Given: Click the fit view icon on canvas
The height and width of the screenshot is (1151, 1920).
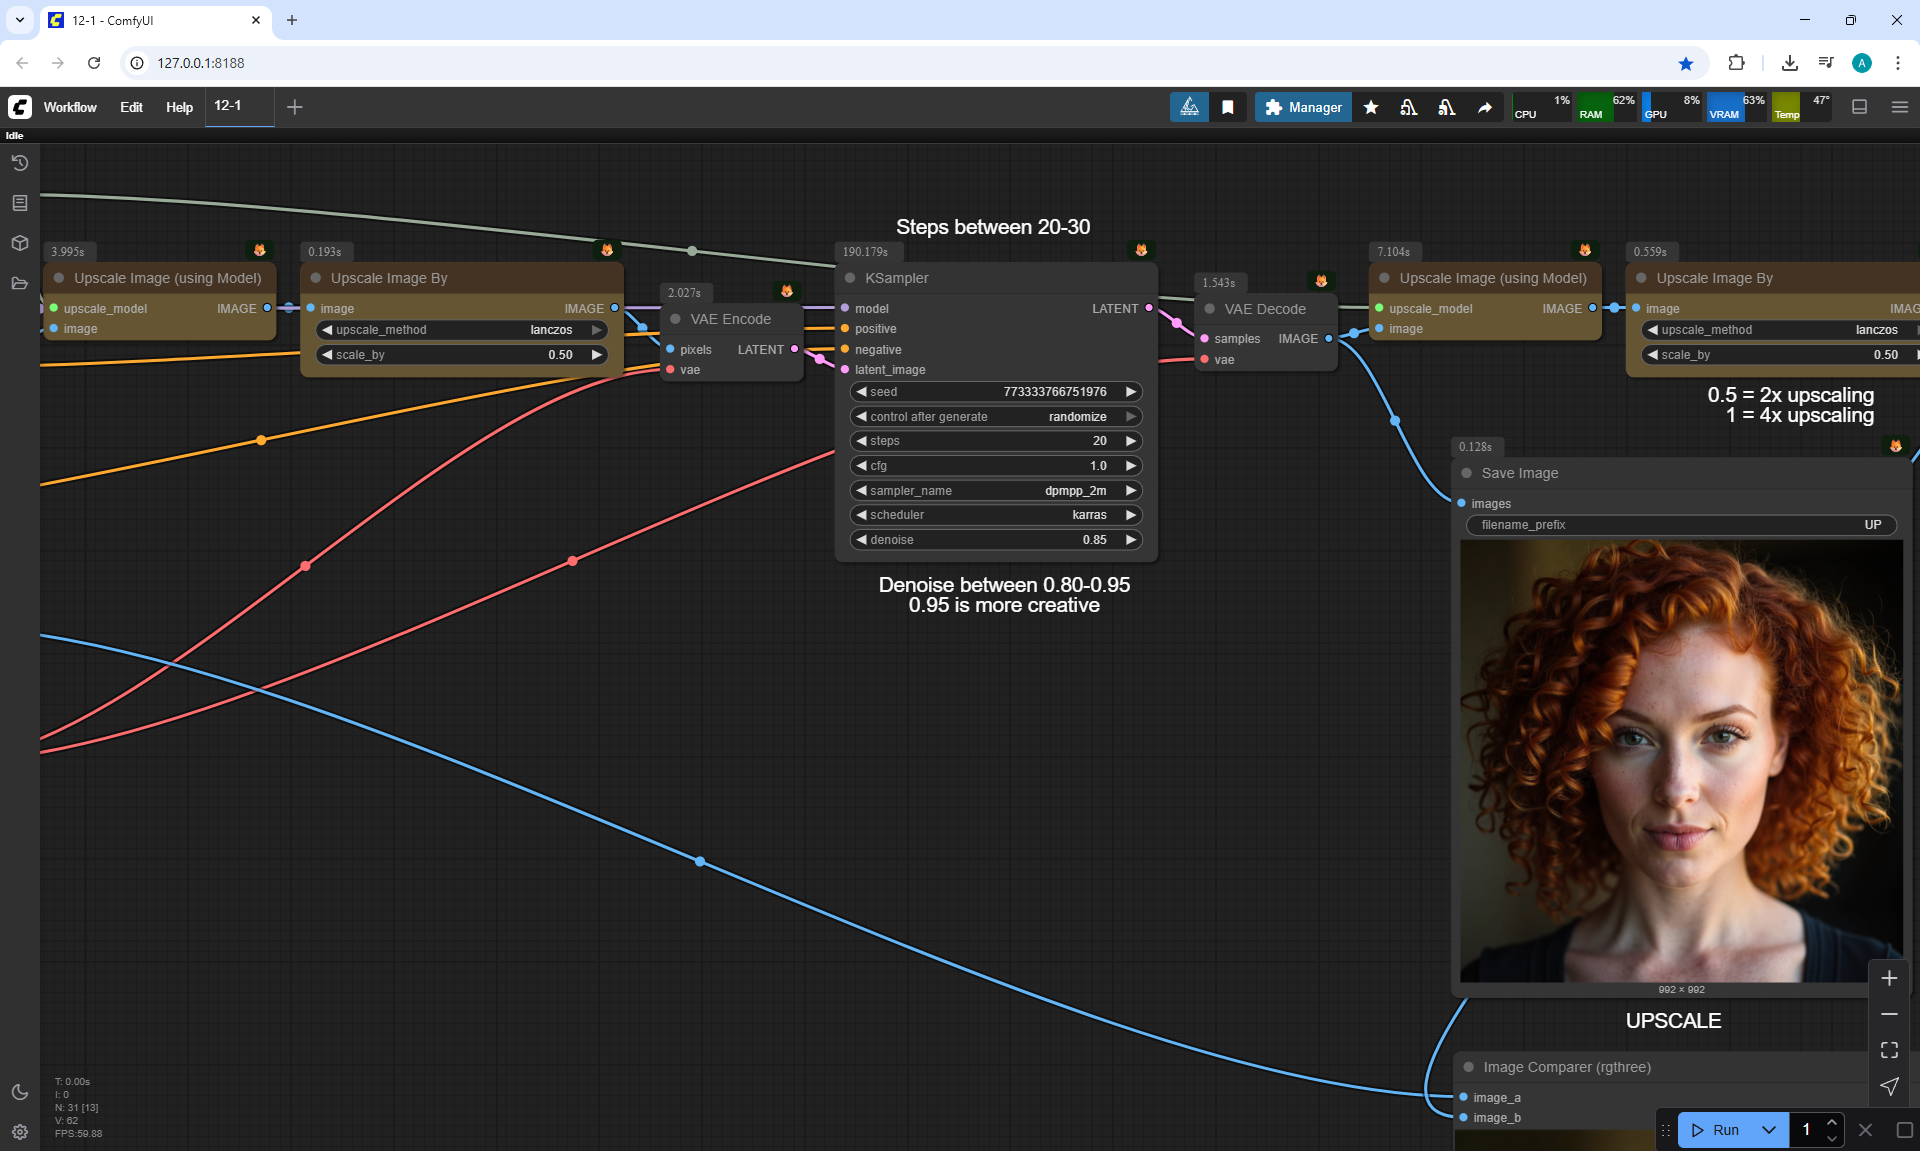Looking at the screenshot, I should (1888, 1050).
